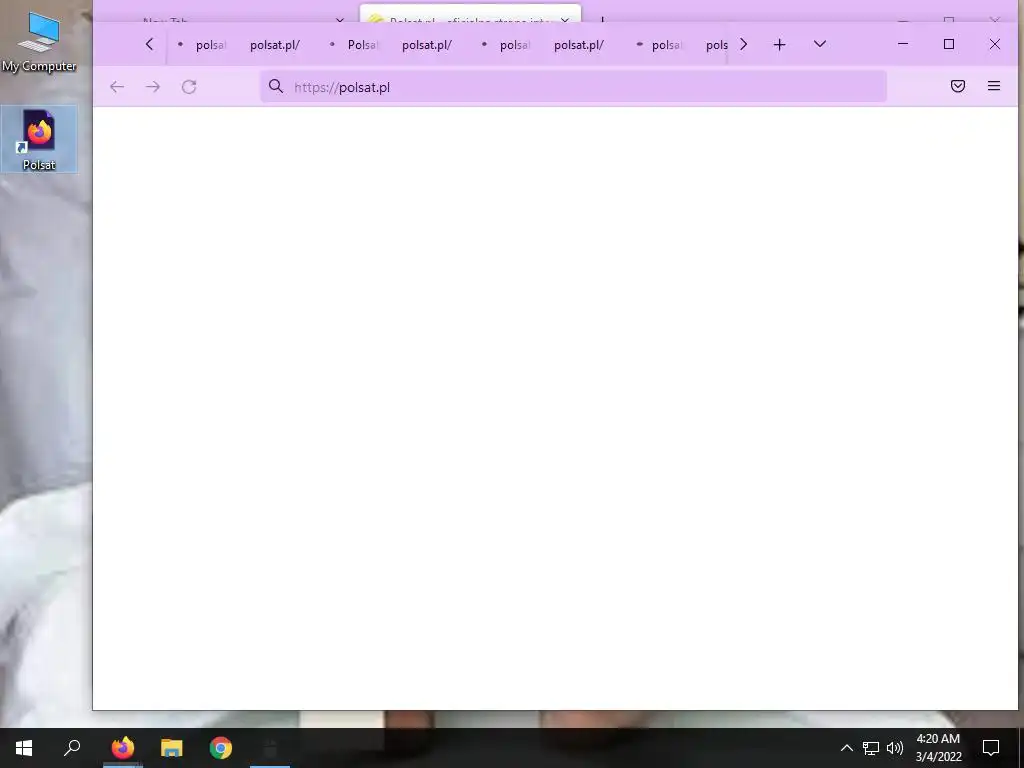
Task: Select the truncated 'pols' tab beside right arrow
Action: (x=716, y=44)
